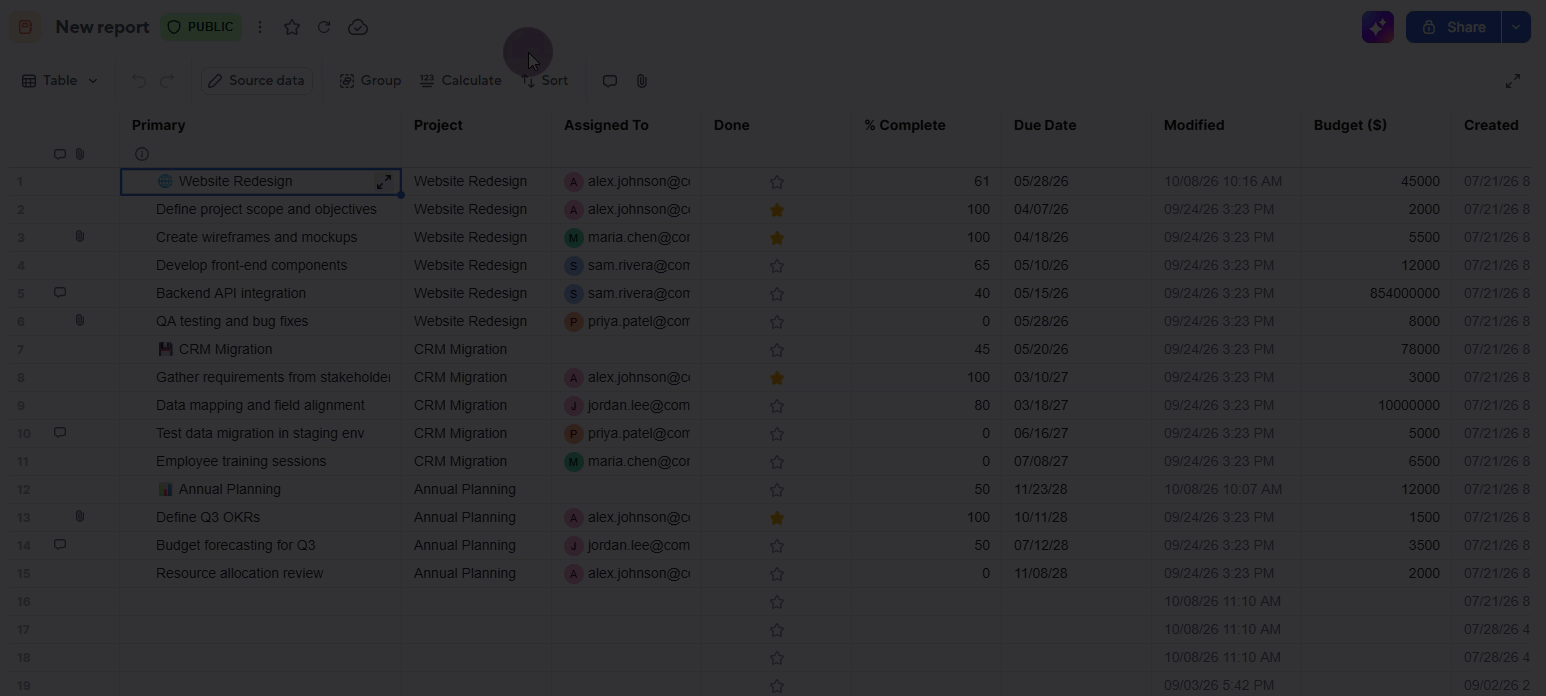
Task: Click the Group button
Action: coord(370,81)
